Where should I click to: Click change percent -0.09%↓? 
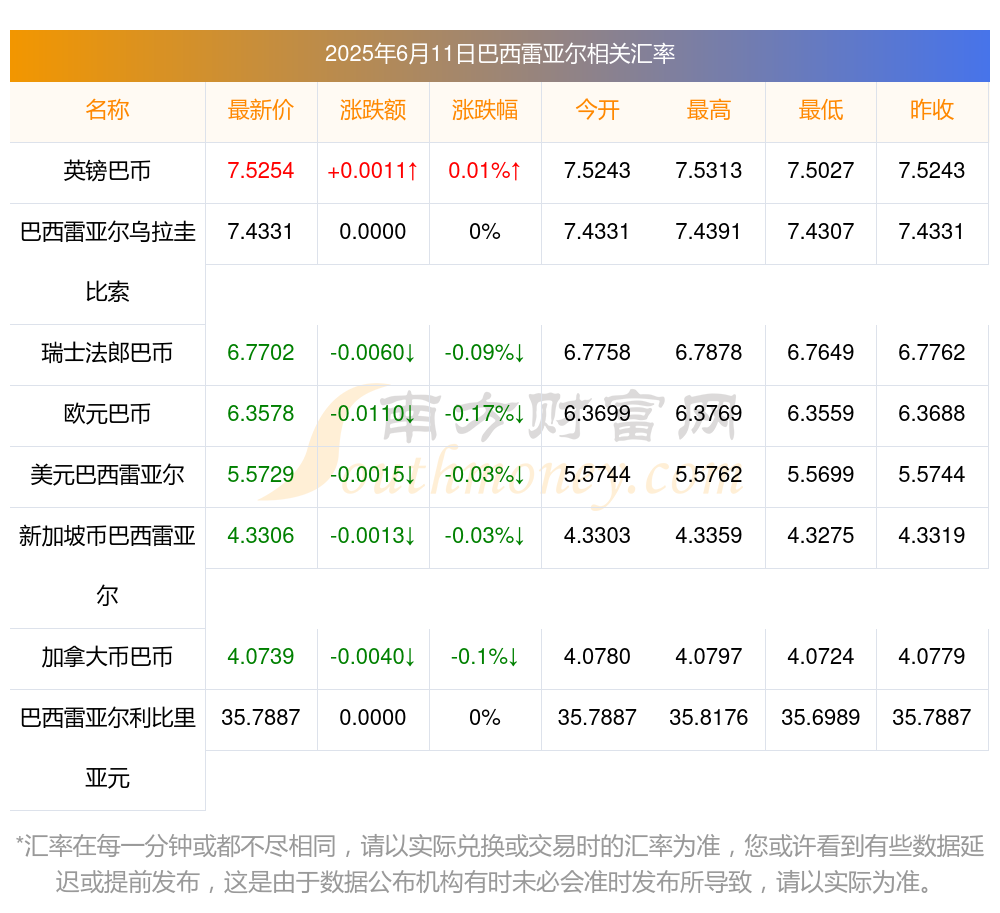point(485,353)
